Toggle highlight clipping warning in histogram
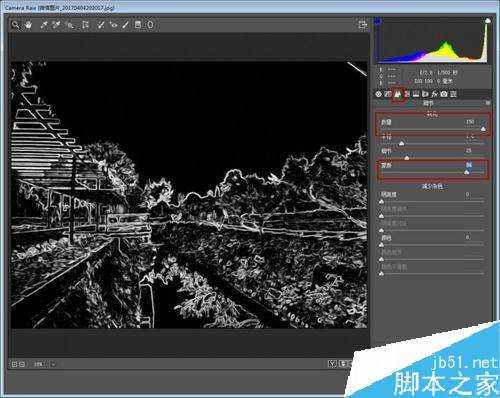Screen dimensions: 500x398 (488, 21)
